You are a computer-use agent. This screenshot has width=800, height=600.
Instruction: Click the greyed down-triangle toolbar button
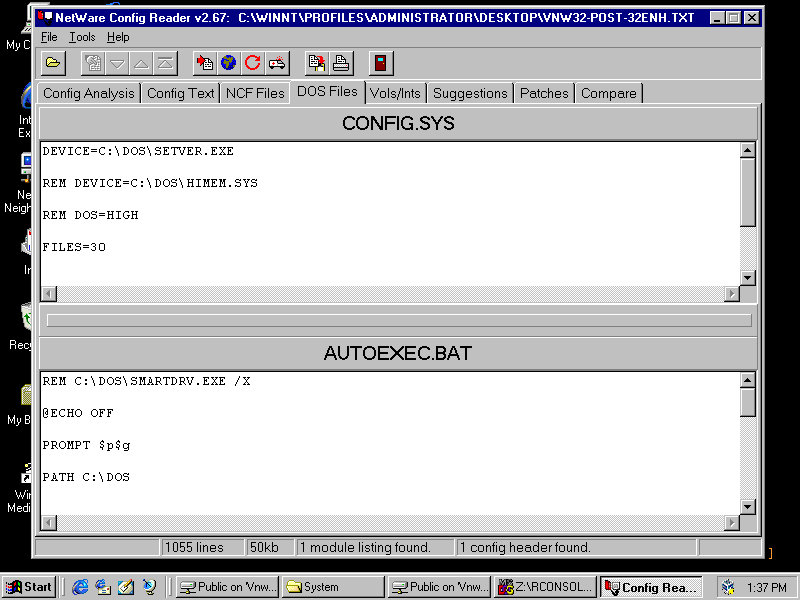coord(117,63)
